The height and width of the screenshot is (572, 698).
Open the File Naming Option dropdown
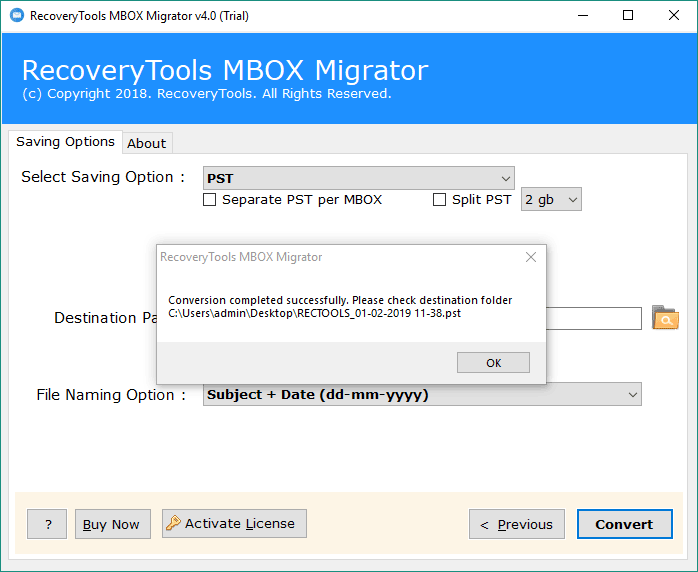click(x=422, y=394)
